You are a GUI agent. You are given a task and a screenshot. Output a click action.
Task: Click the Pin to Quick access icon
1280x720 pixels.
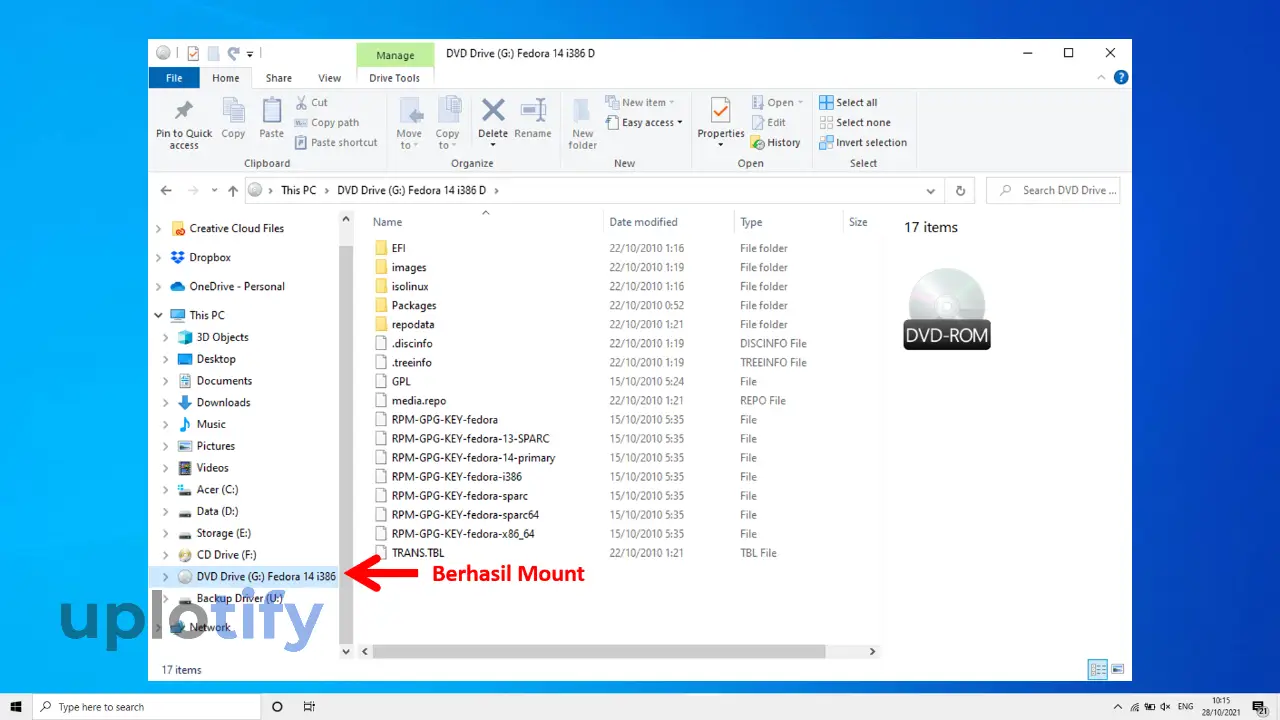pyautogui.click(x=184, y=111)
